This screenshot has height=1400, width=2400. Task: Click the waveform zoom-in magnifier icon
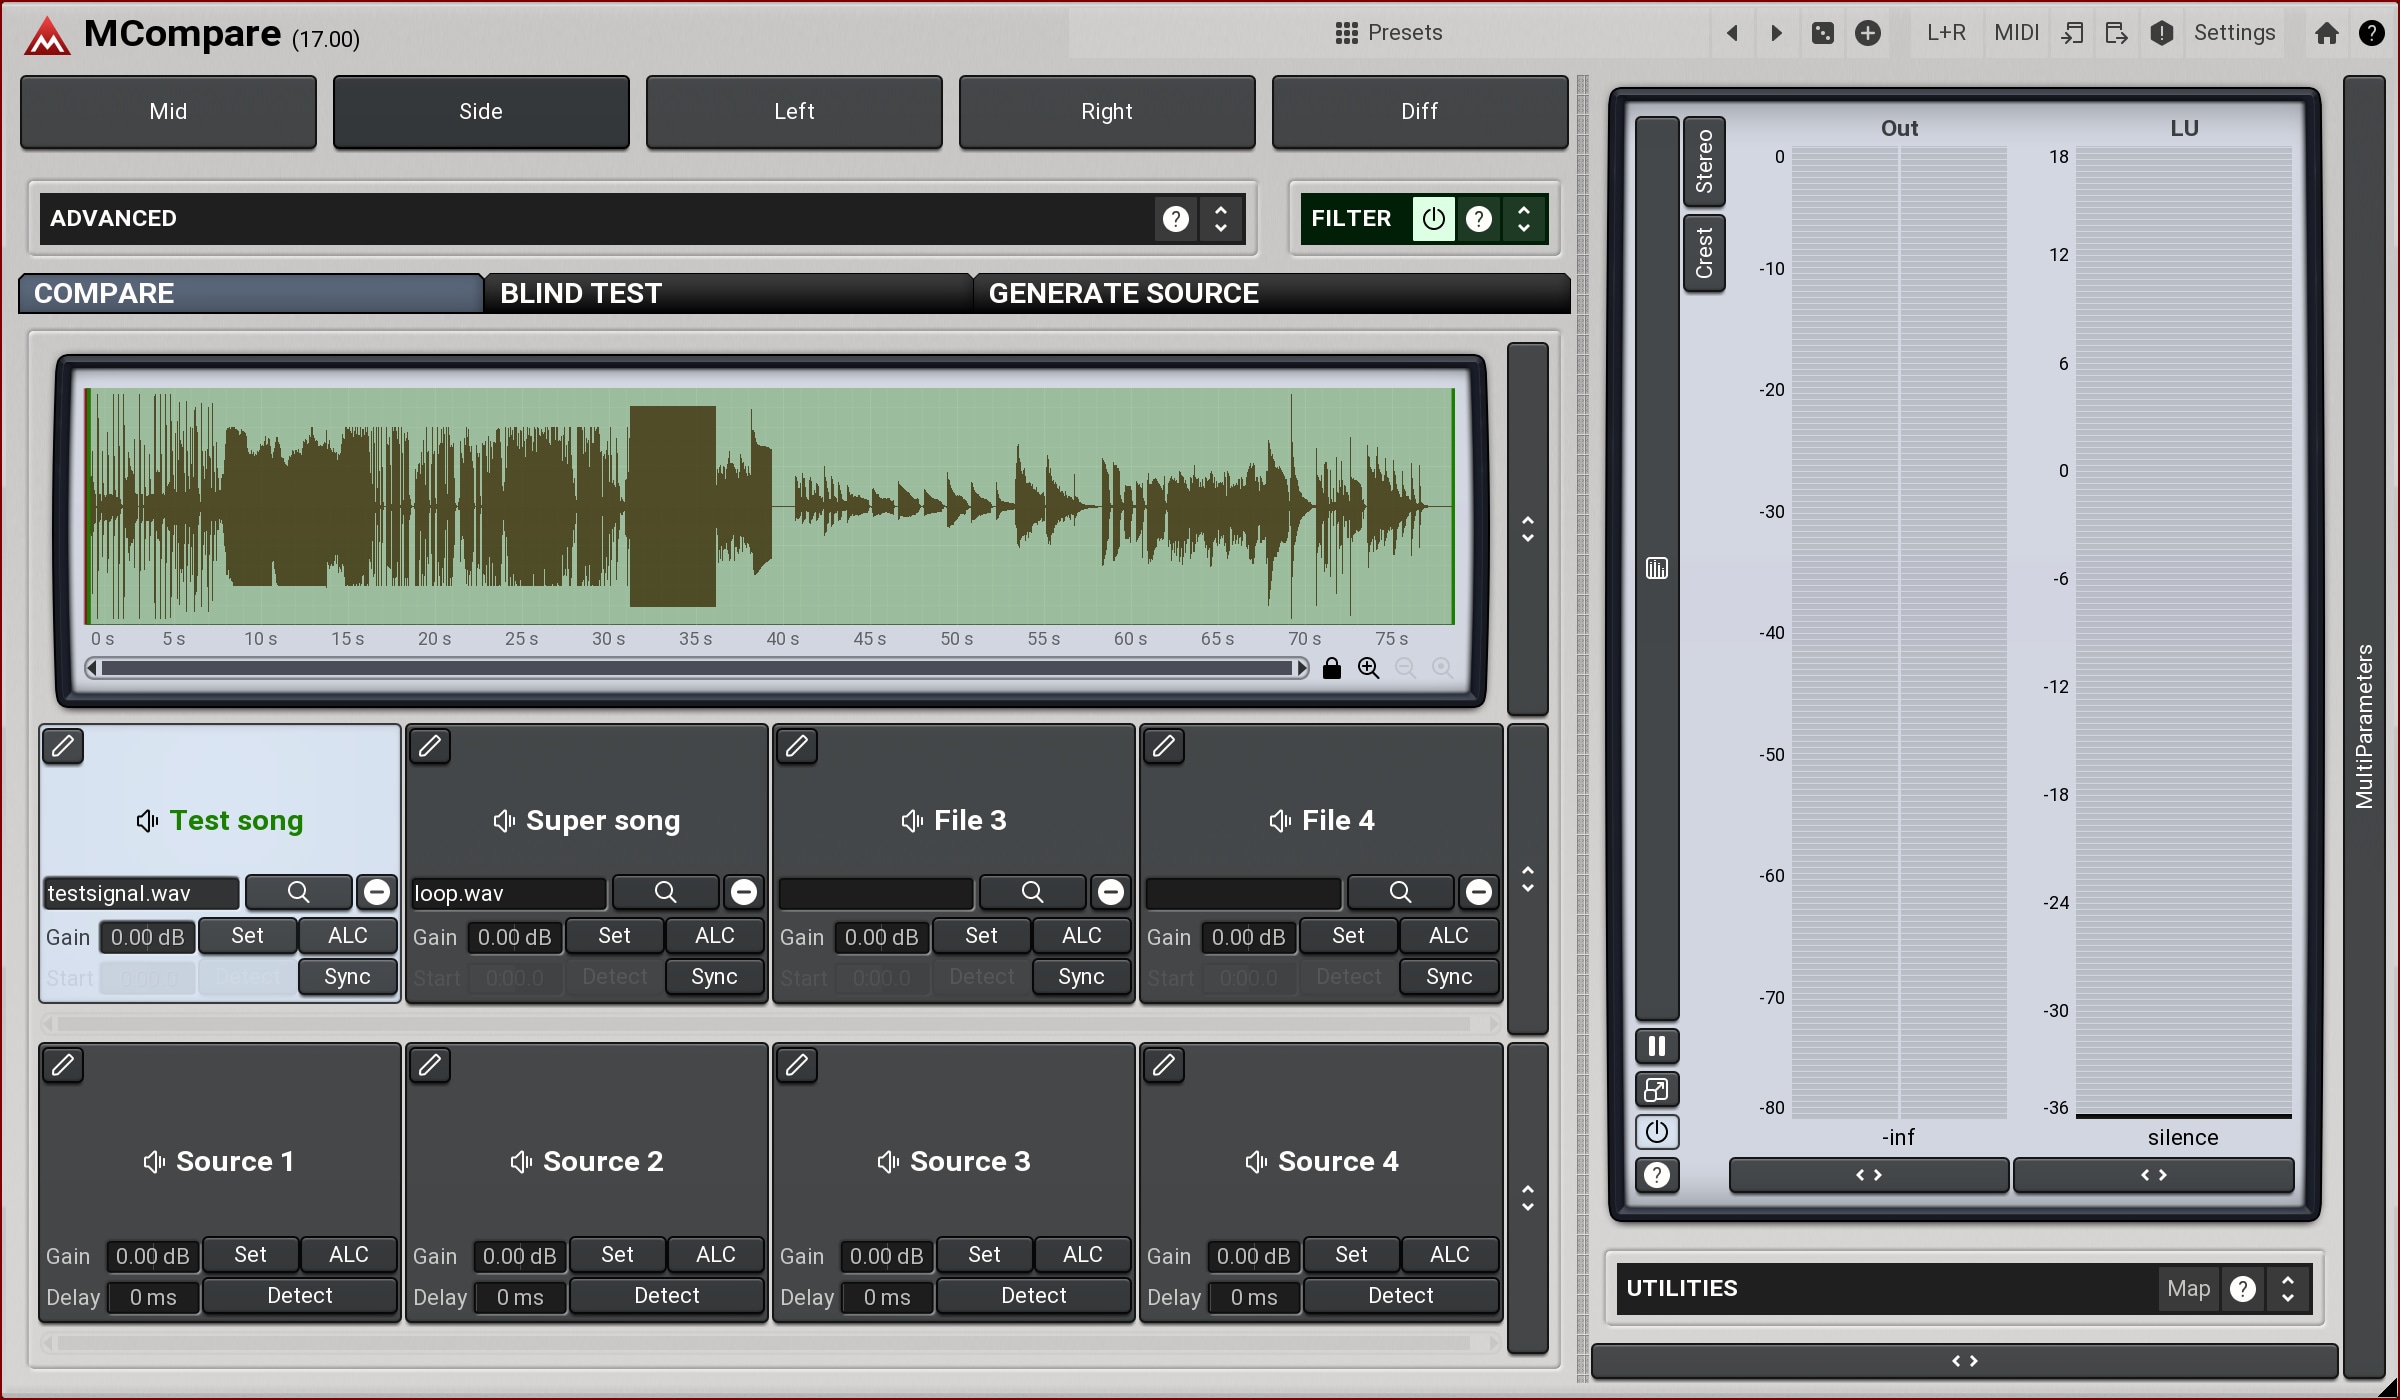pyautogui.click(x=1368, y=668)
